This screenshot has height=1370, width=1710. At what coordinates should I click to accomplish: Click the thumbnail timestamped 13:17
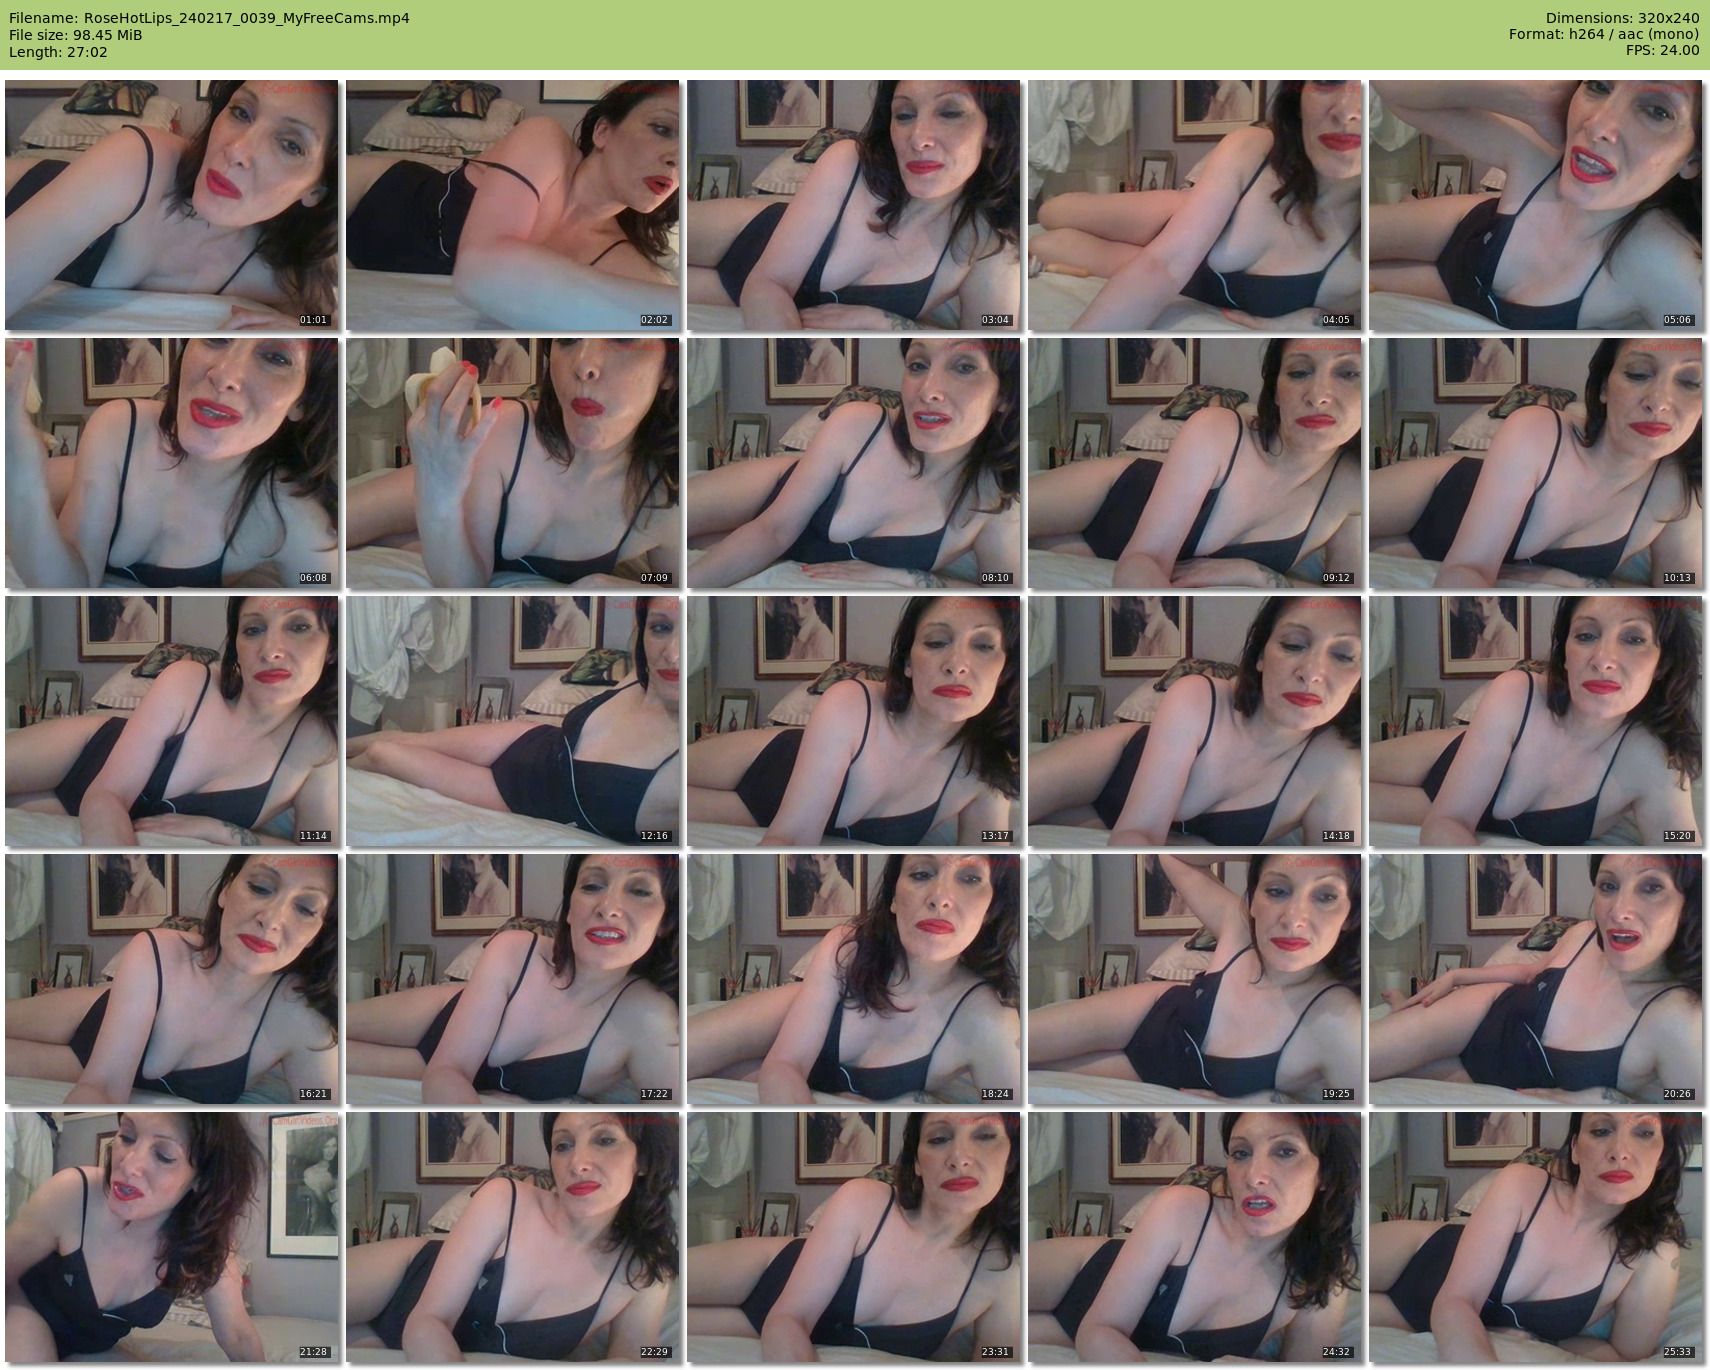tap(854, 721)
